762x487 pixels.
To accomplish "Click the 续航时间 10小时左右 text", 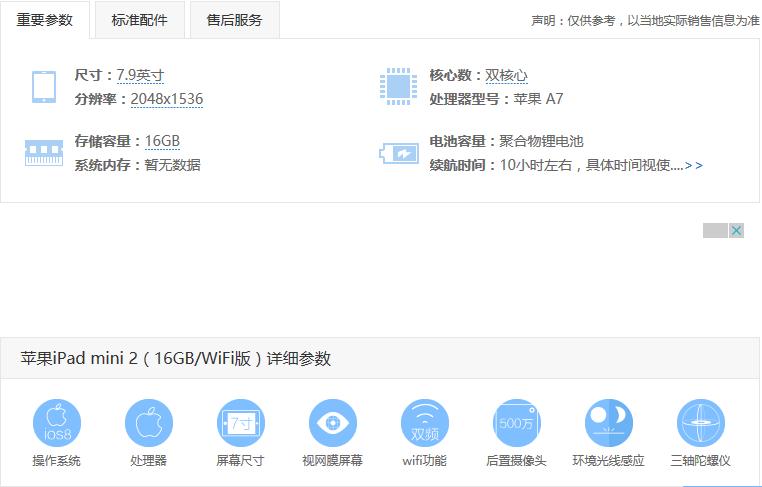I will click(x=556, y=165).
